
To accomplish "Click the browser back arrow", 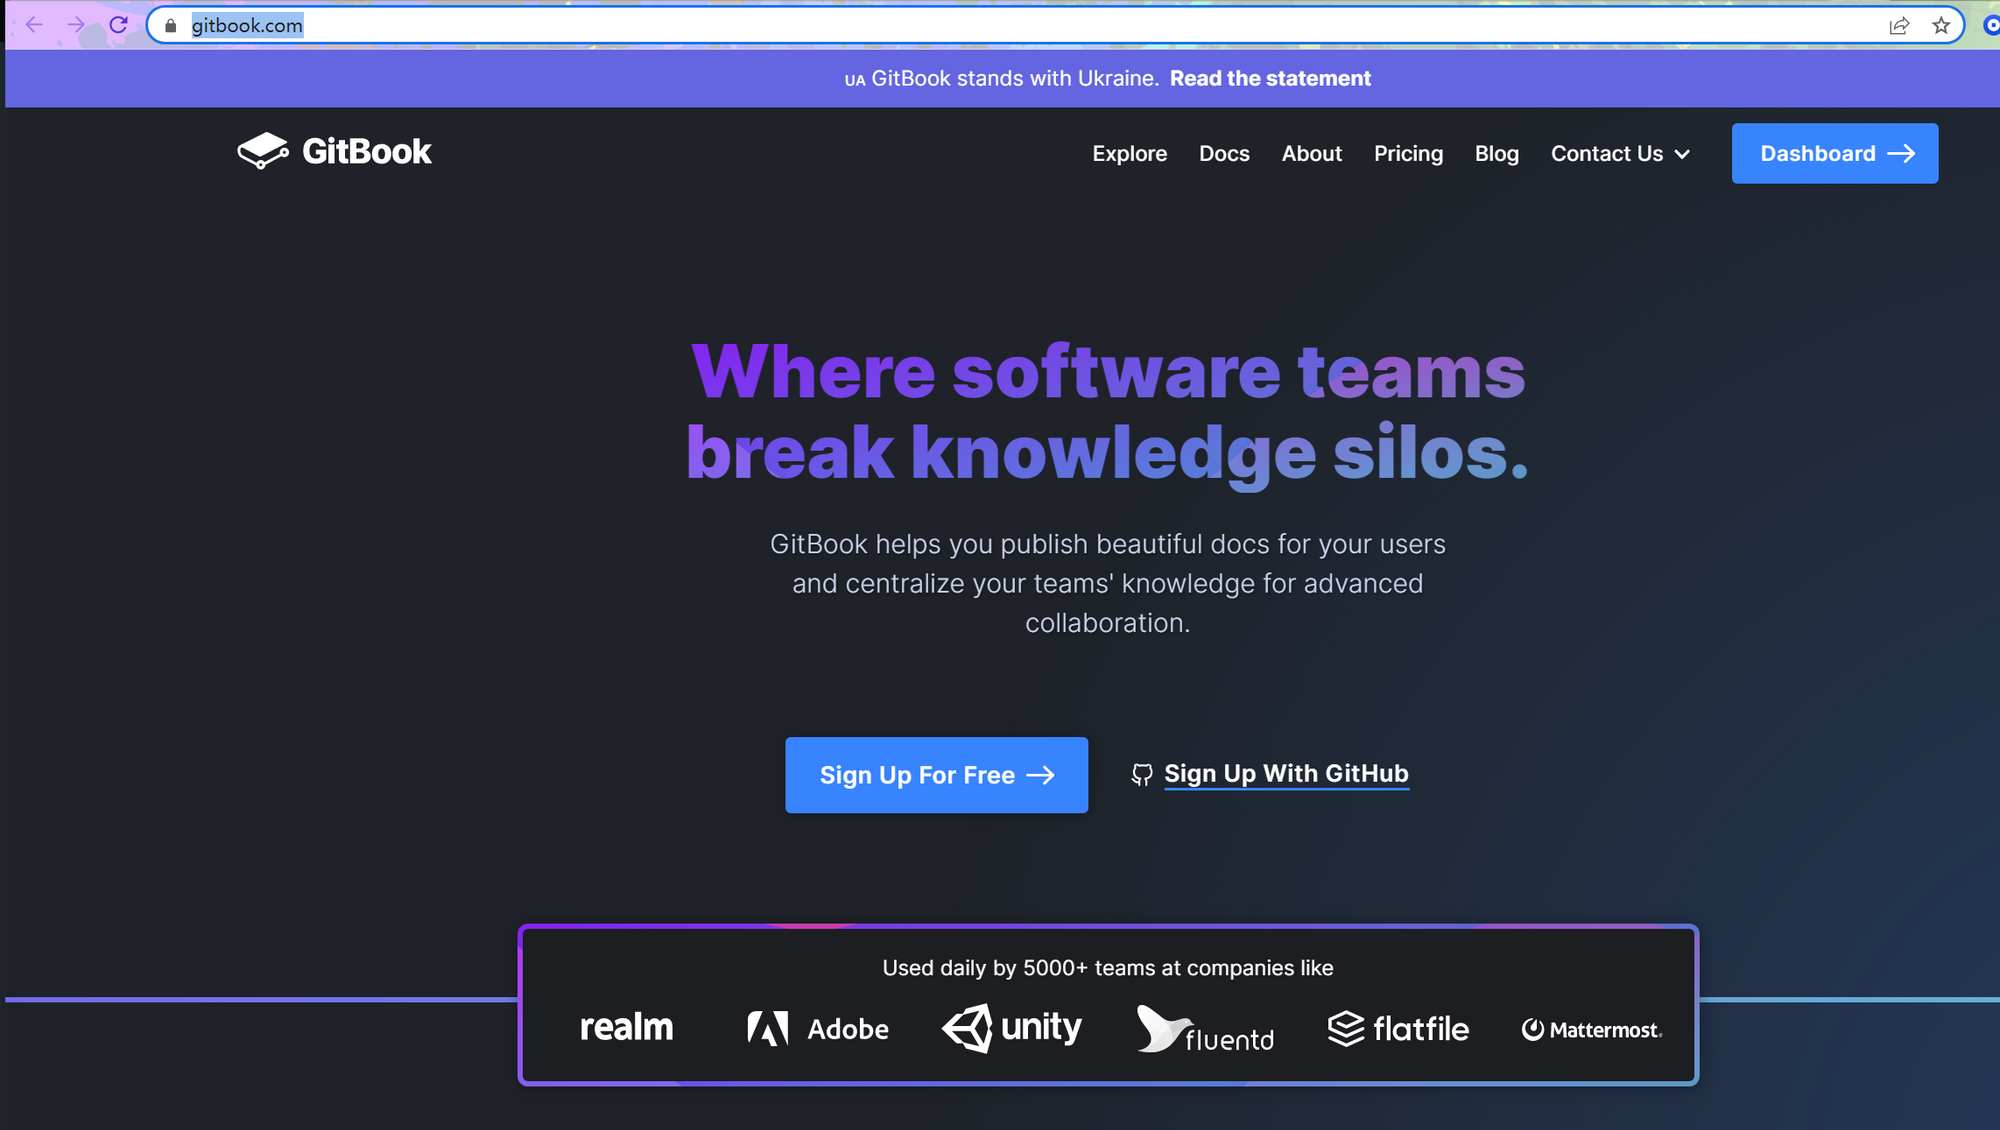I will click(x=34, y=25).
